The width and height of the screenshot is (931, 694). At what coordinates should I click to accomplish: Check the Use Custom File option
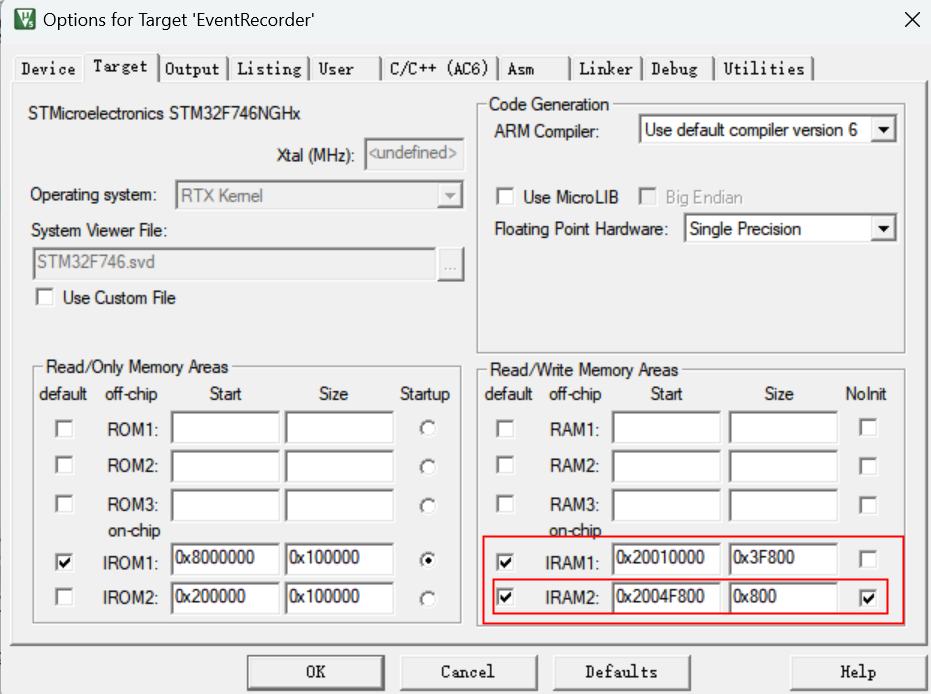(x=45, y=297)
